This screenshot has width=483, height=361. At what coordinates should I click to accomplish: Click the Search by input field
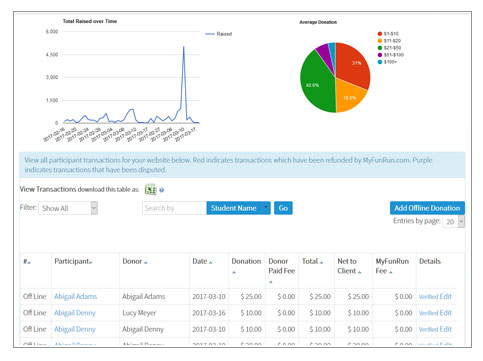(174, 208)
